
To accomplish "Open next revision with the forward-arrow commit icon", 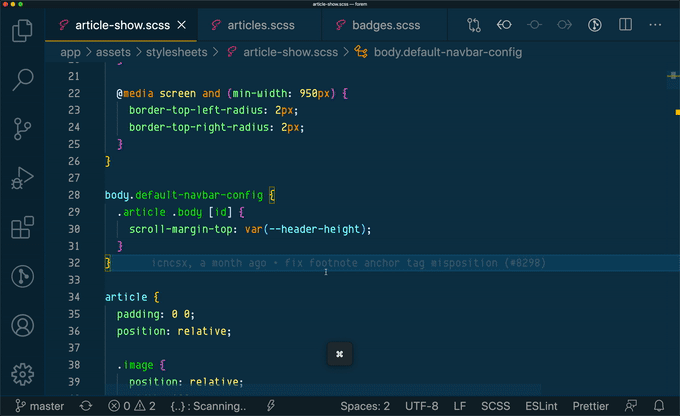I will (x=564, y=25).
